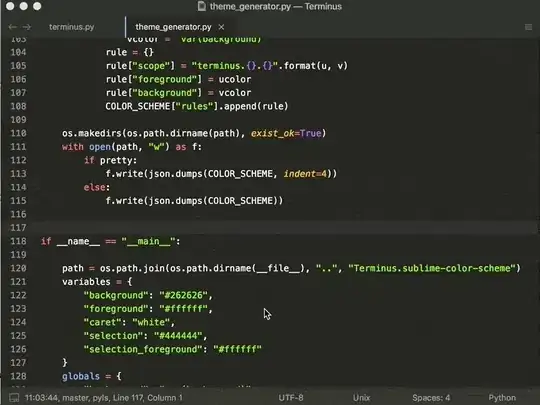This screenshot has height=405, width=540.
Task: Open the Python syntax selector
Action: [502, 398]
